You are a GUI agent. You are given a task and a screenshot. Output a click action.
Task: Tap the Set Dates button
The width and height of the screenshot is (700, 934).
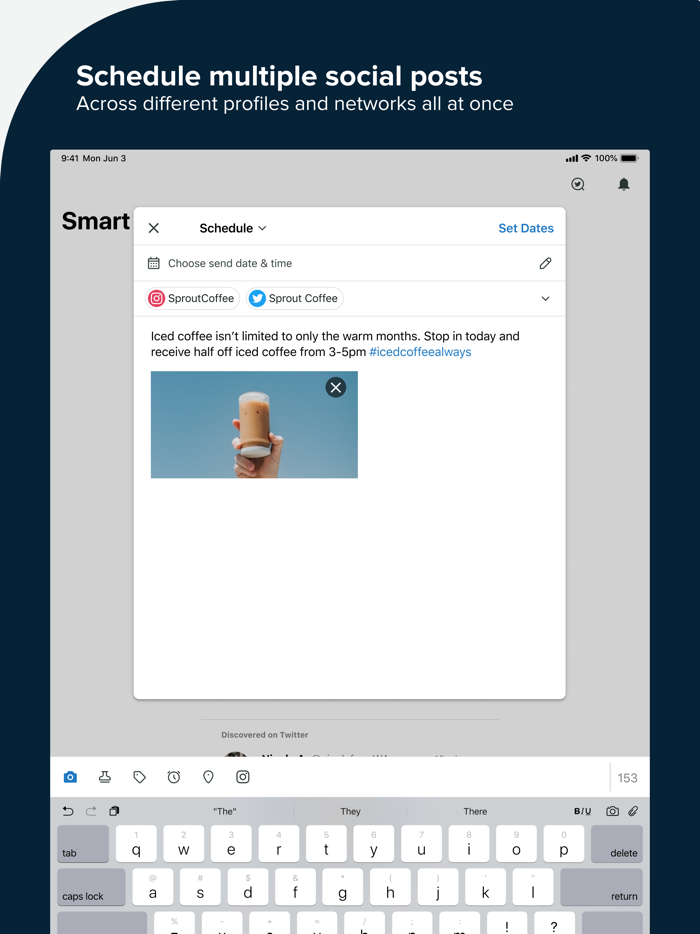tap(525, 228)
